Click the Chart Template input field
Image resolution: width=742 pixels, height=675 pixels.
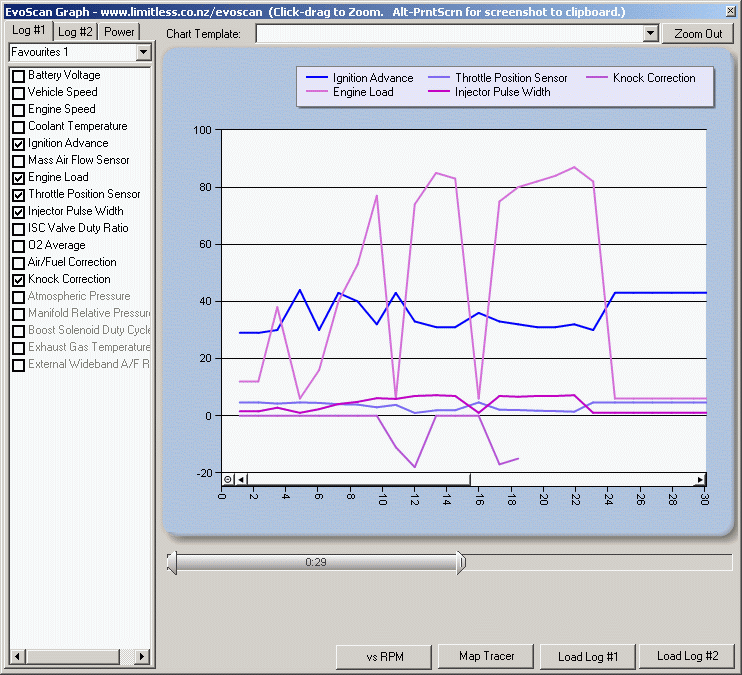click(x=450, y=34)
